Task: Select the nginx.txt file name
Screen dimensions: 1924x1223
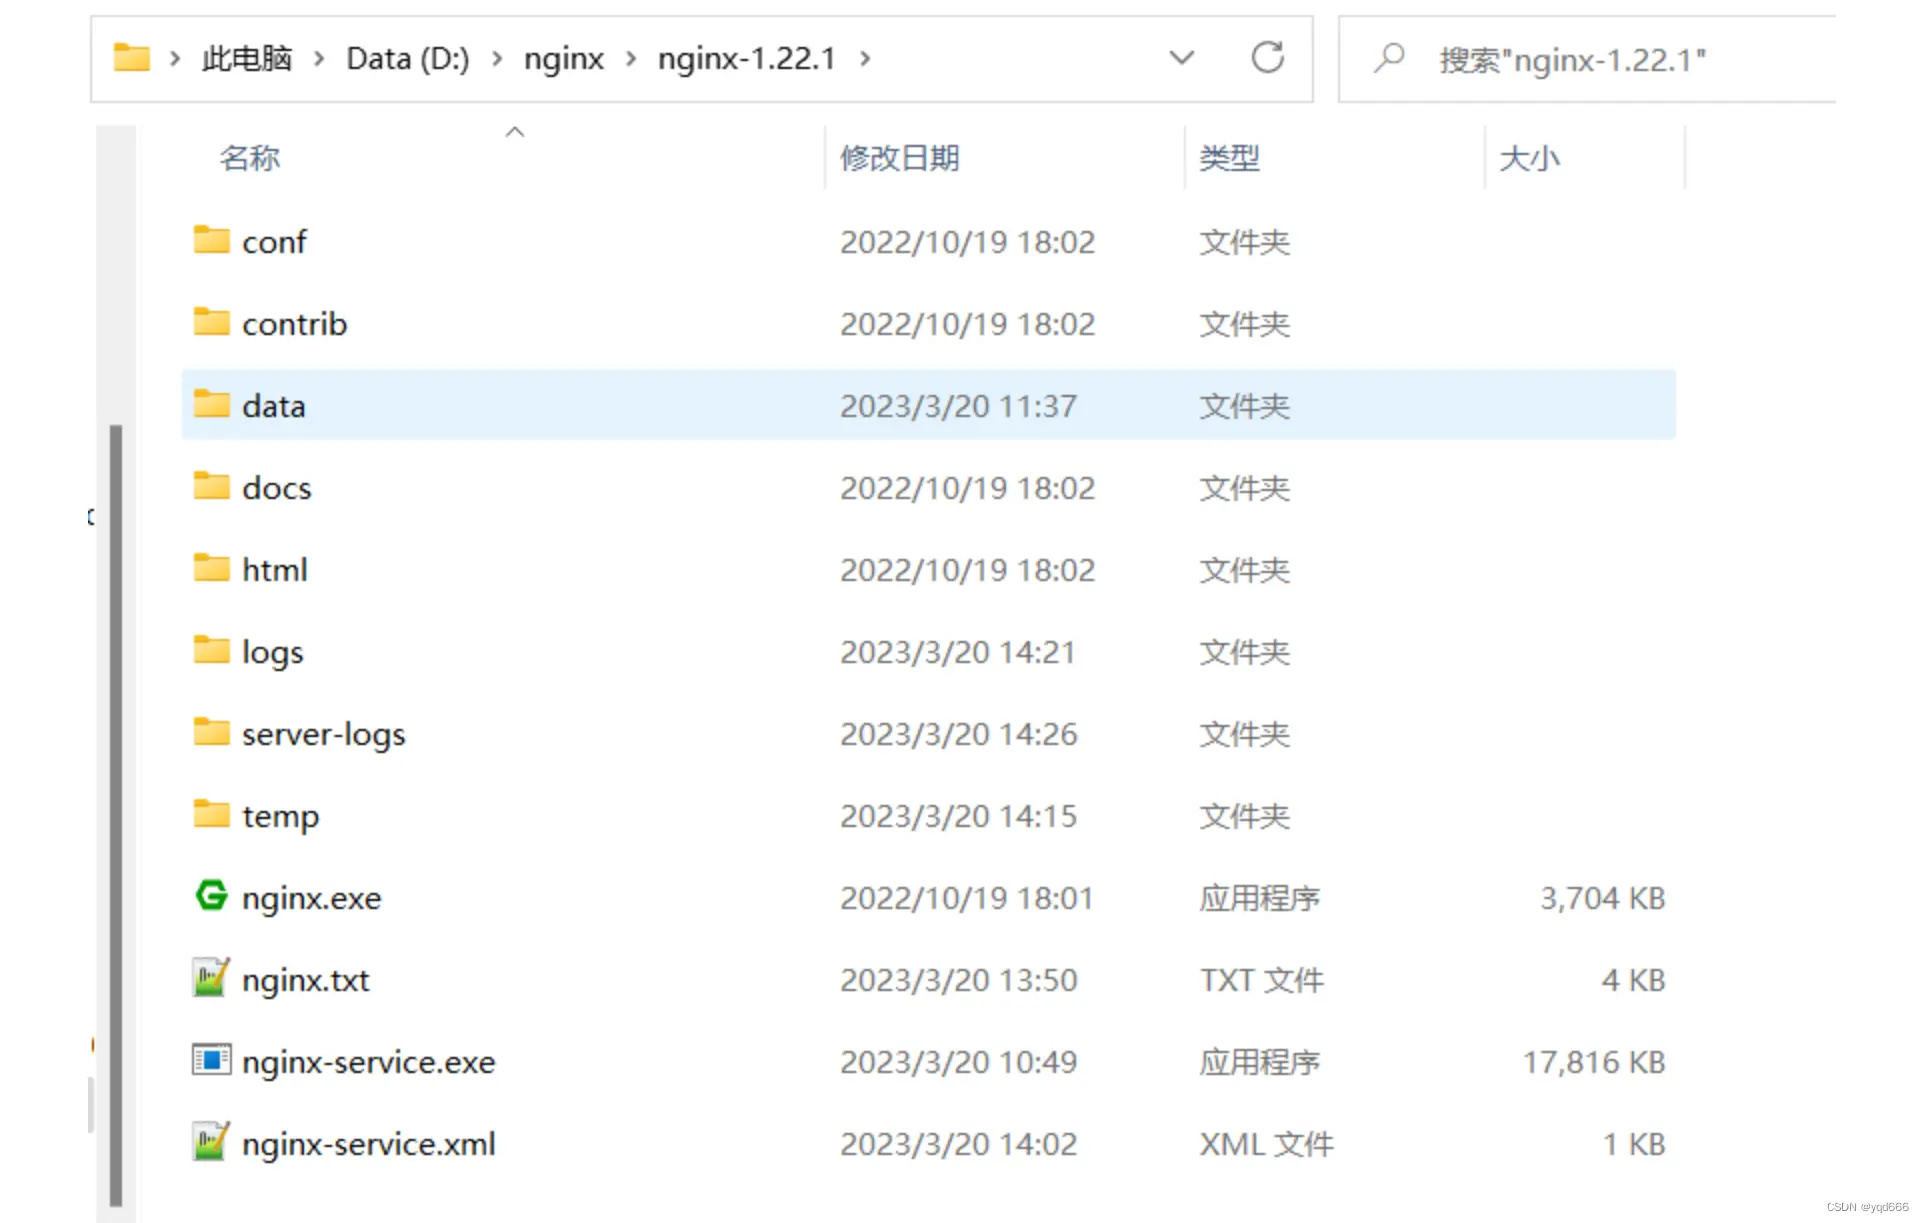Action: tap(305, 980)
